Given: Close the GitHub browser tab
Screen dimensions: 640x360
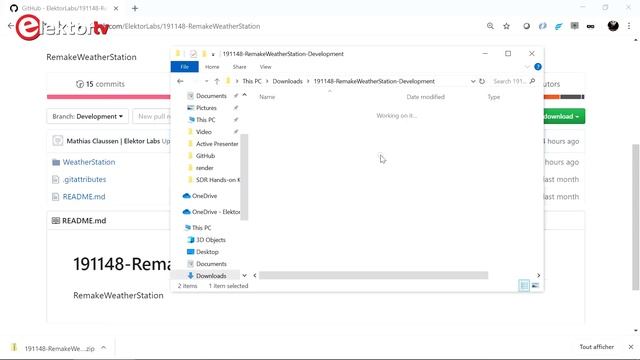Looking at the screenshot, I should [116, 8].
